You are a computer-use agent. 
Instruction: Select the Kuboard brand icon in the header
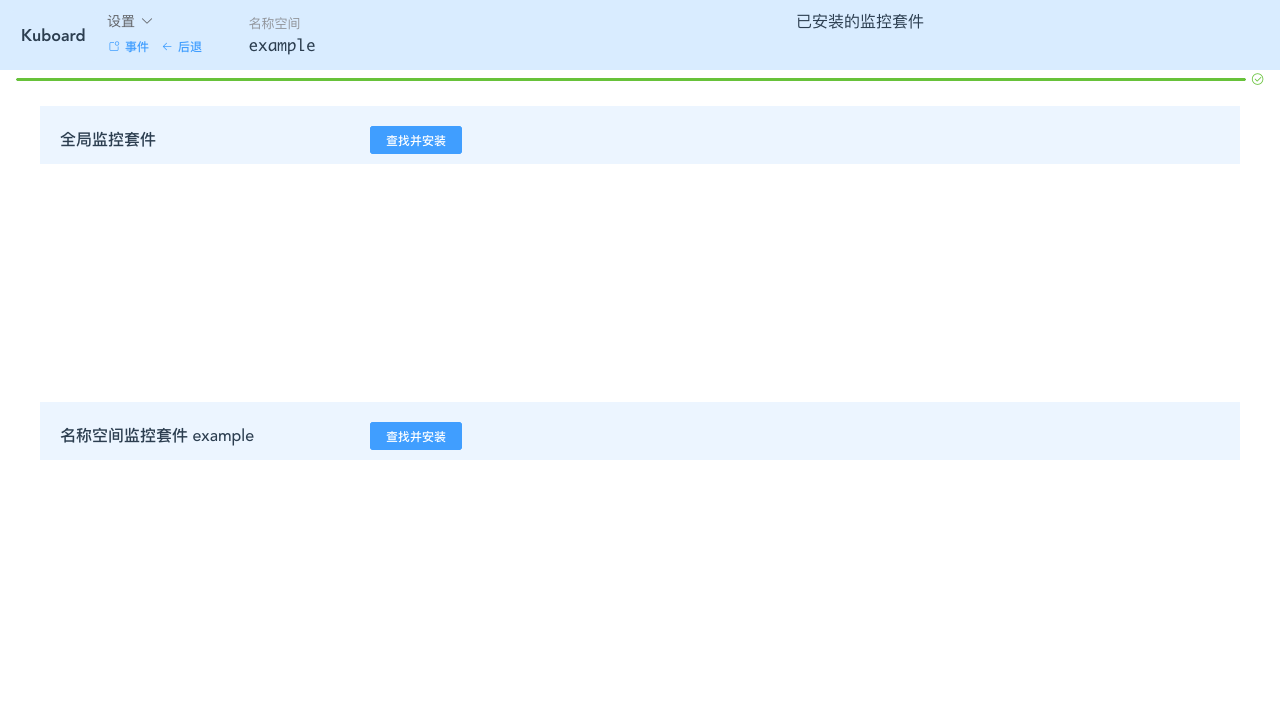pos(53,35)
